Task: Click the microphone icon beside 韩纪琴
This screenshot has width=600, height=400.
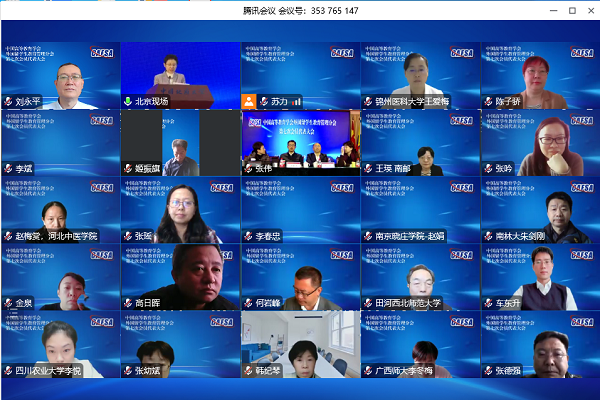Action: [x=248, y=369]
